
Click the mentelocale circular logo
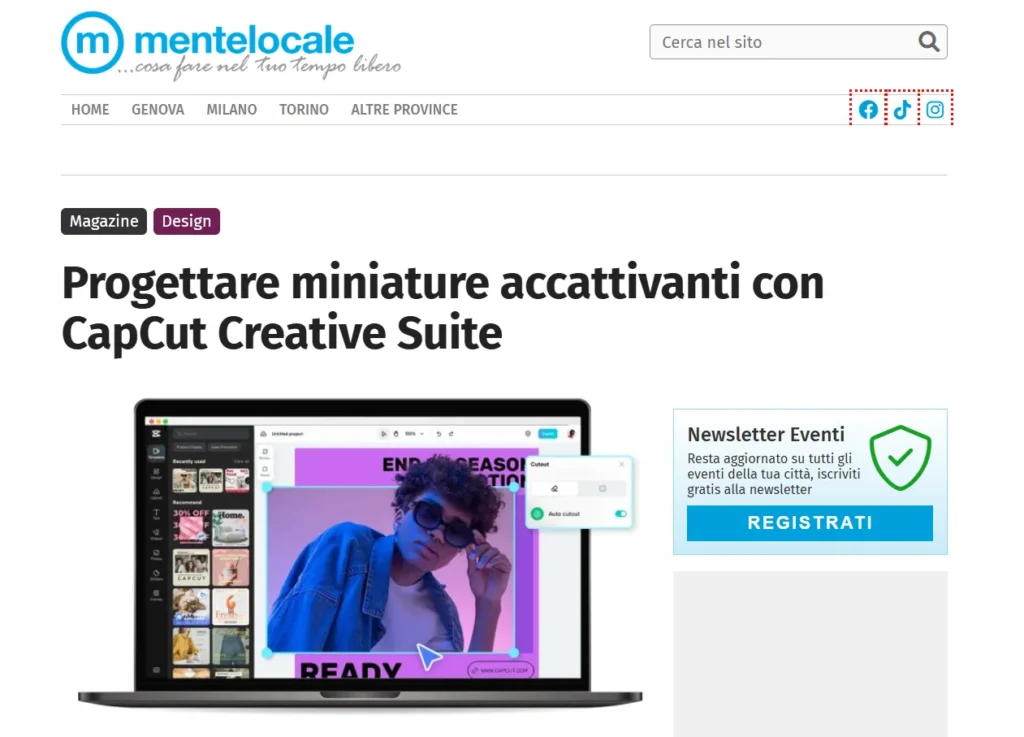92,43
